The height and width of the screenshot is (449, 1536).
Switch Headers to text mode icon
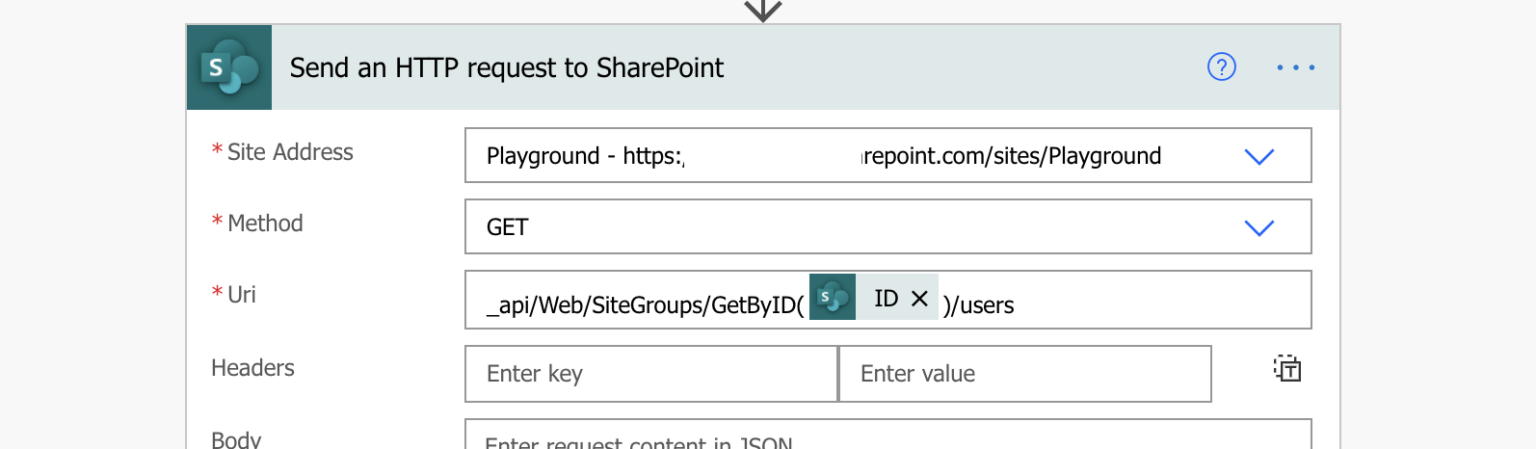[1287, 368]
